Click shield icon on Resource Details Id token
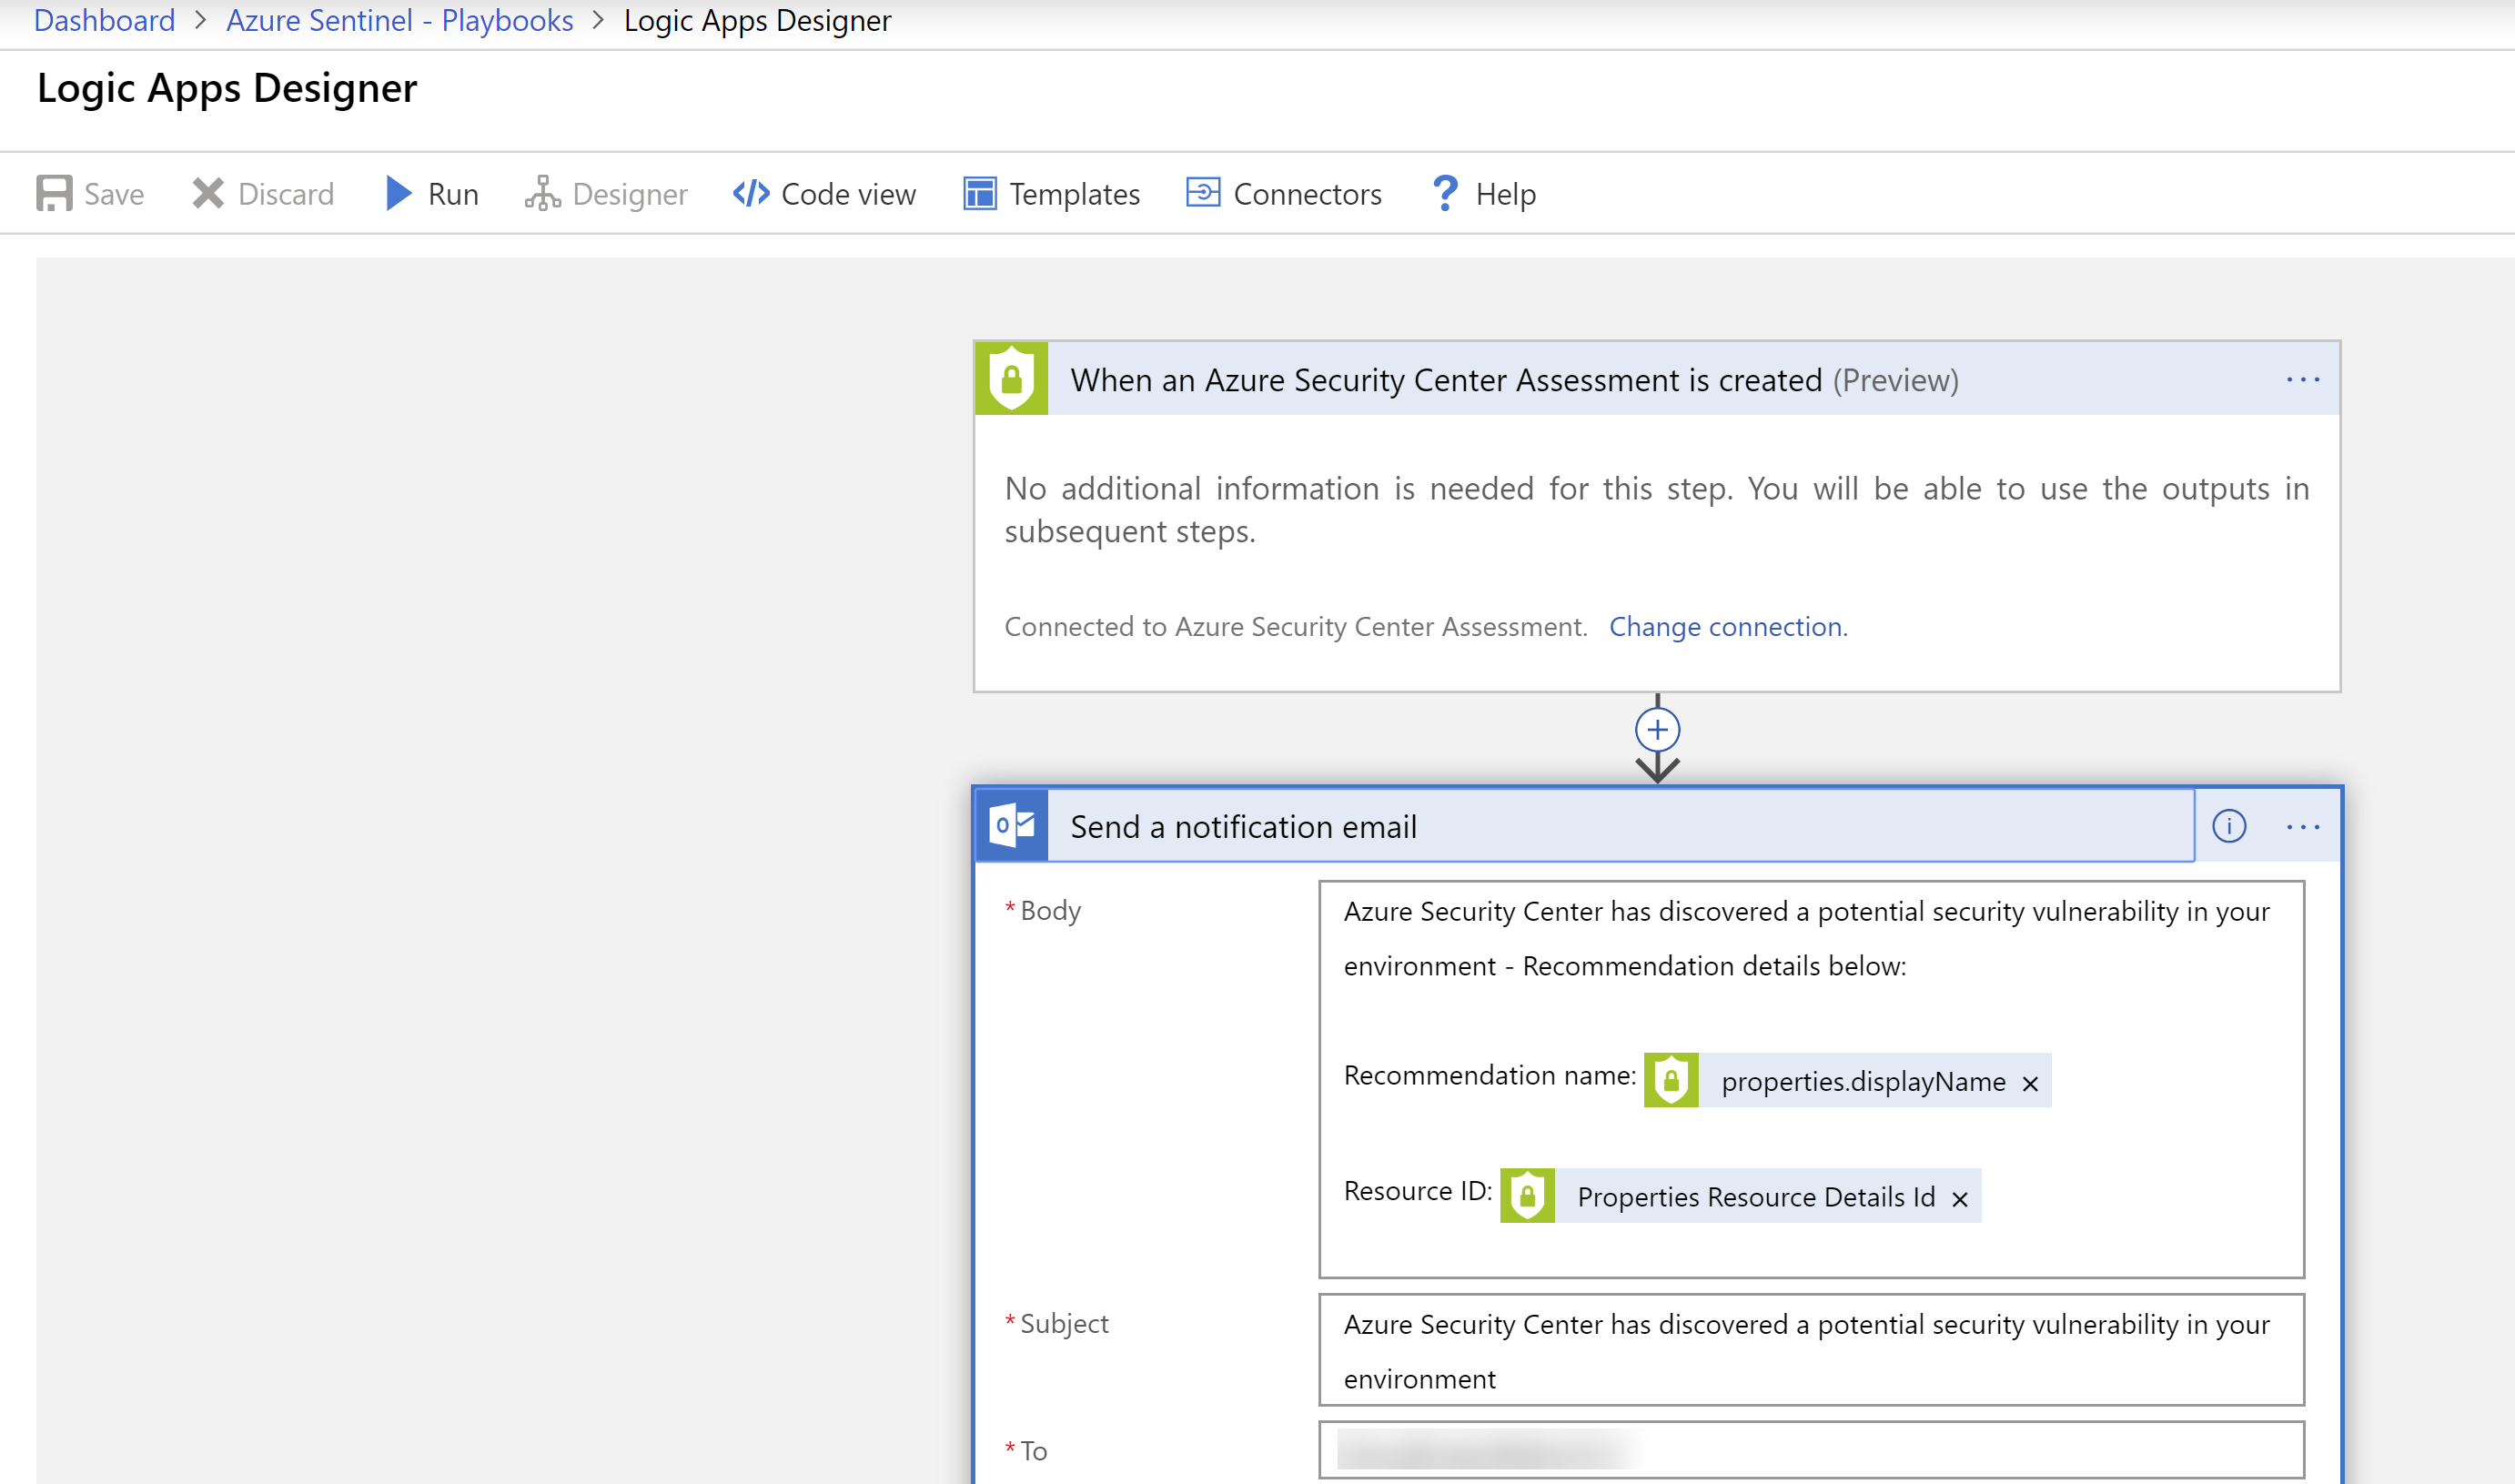 coord(1527,1196)
